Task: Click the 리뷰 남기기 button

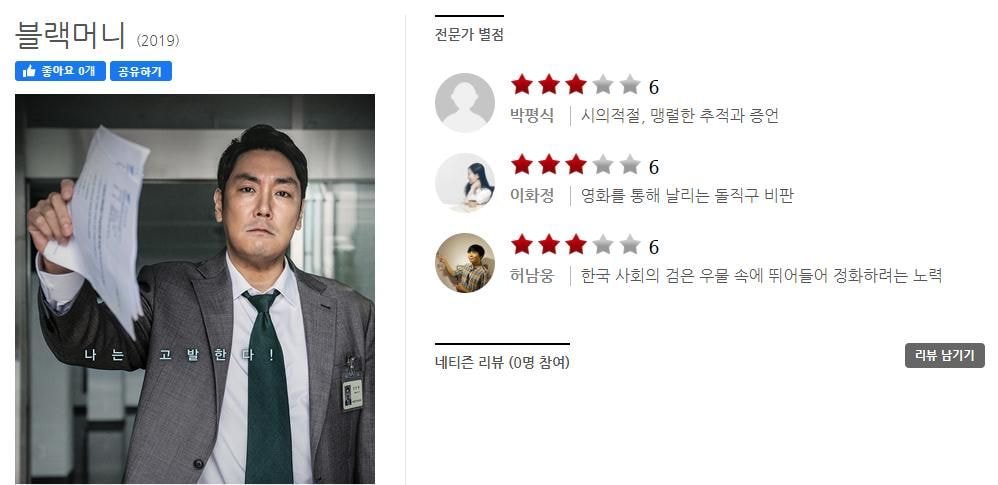Action: coord(945,356)
